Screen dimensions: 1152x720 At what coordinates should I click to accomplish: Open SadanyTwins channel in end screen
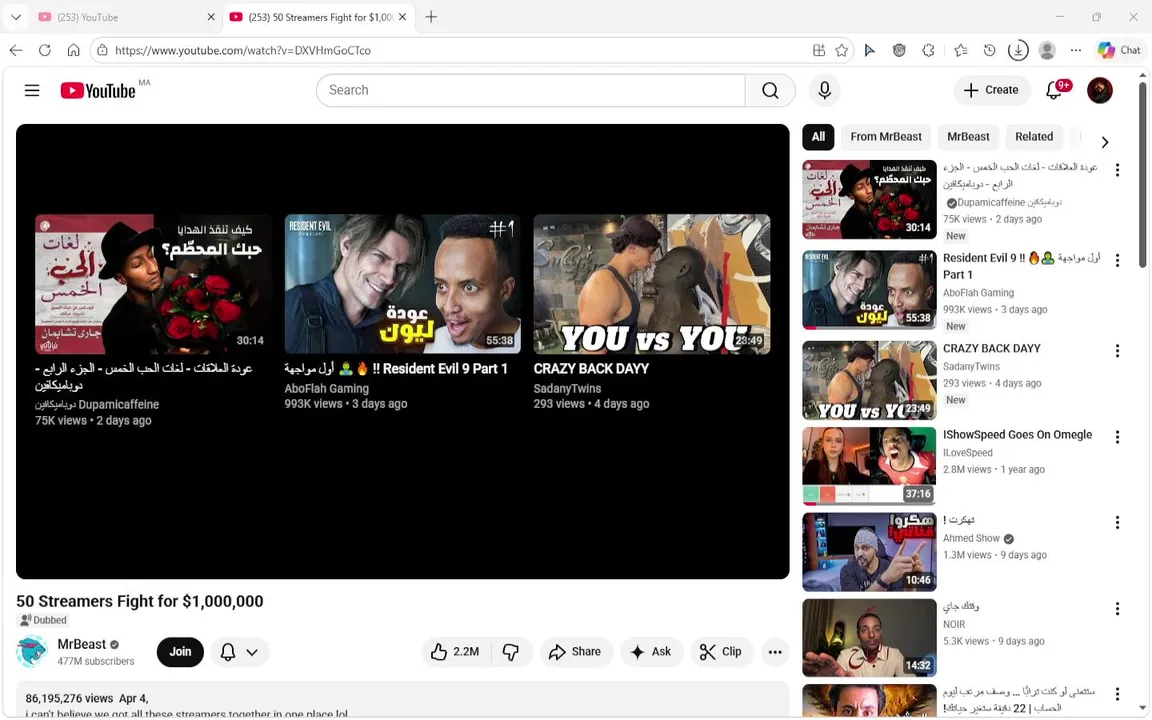pyautogui.click(x=567, y=389)
